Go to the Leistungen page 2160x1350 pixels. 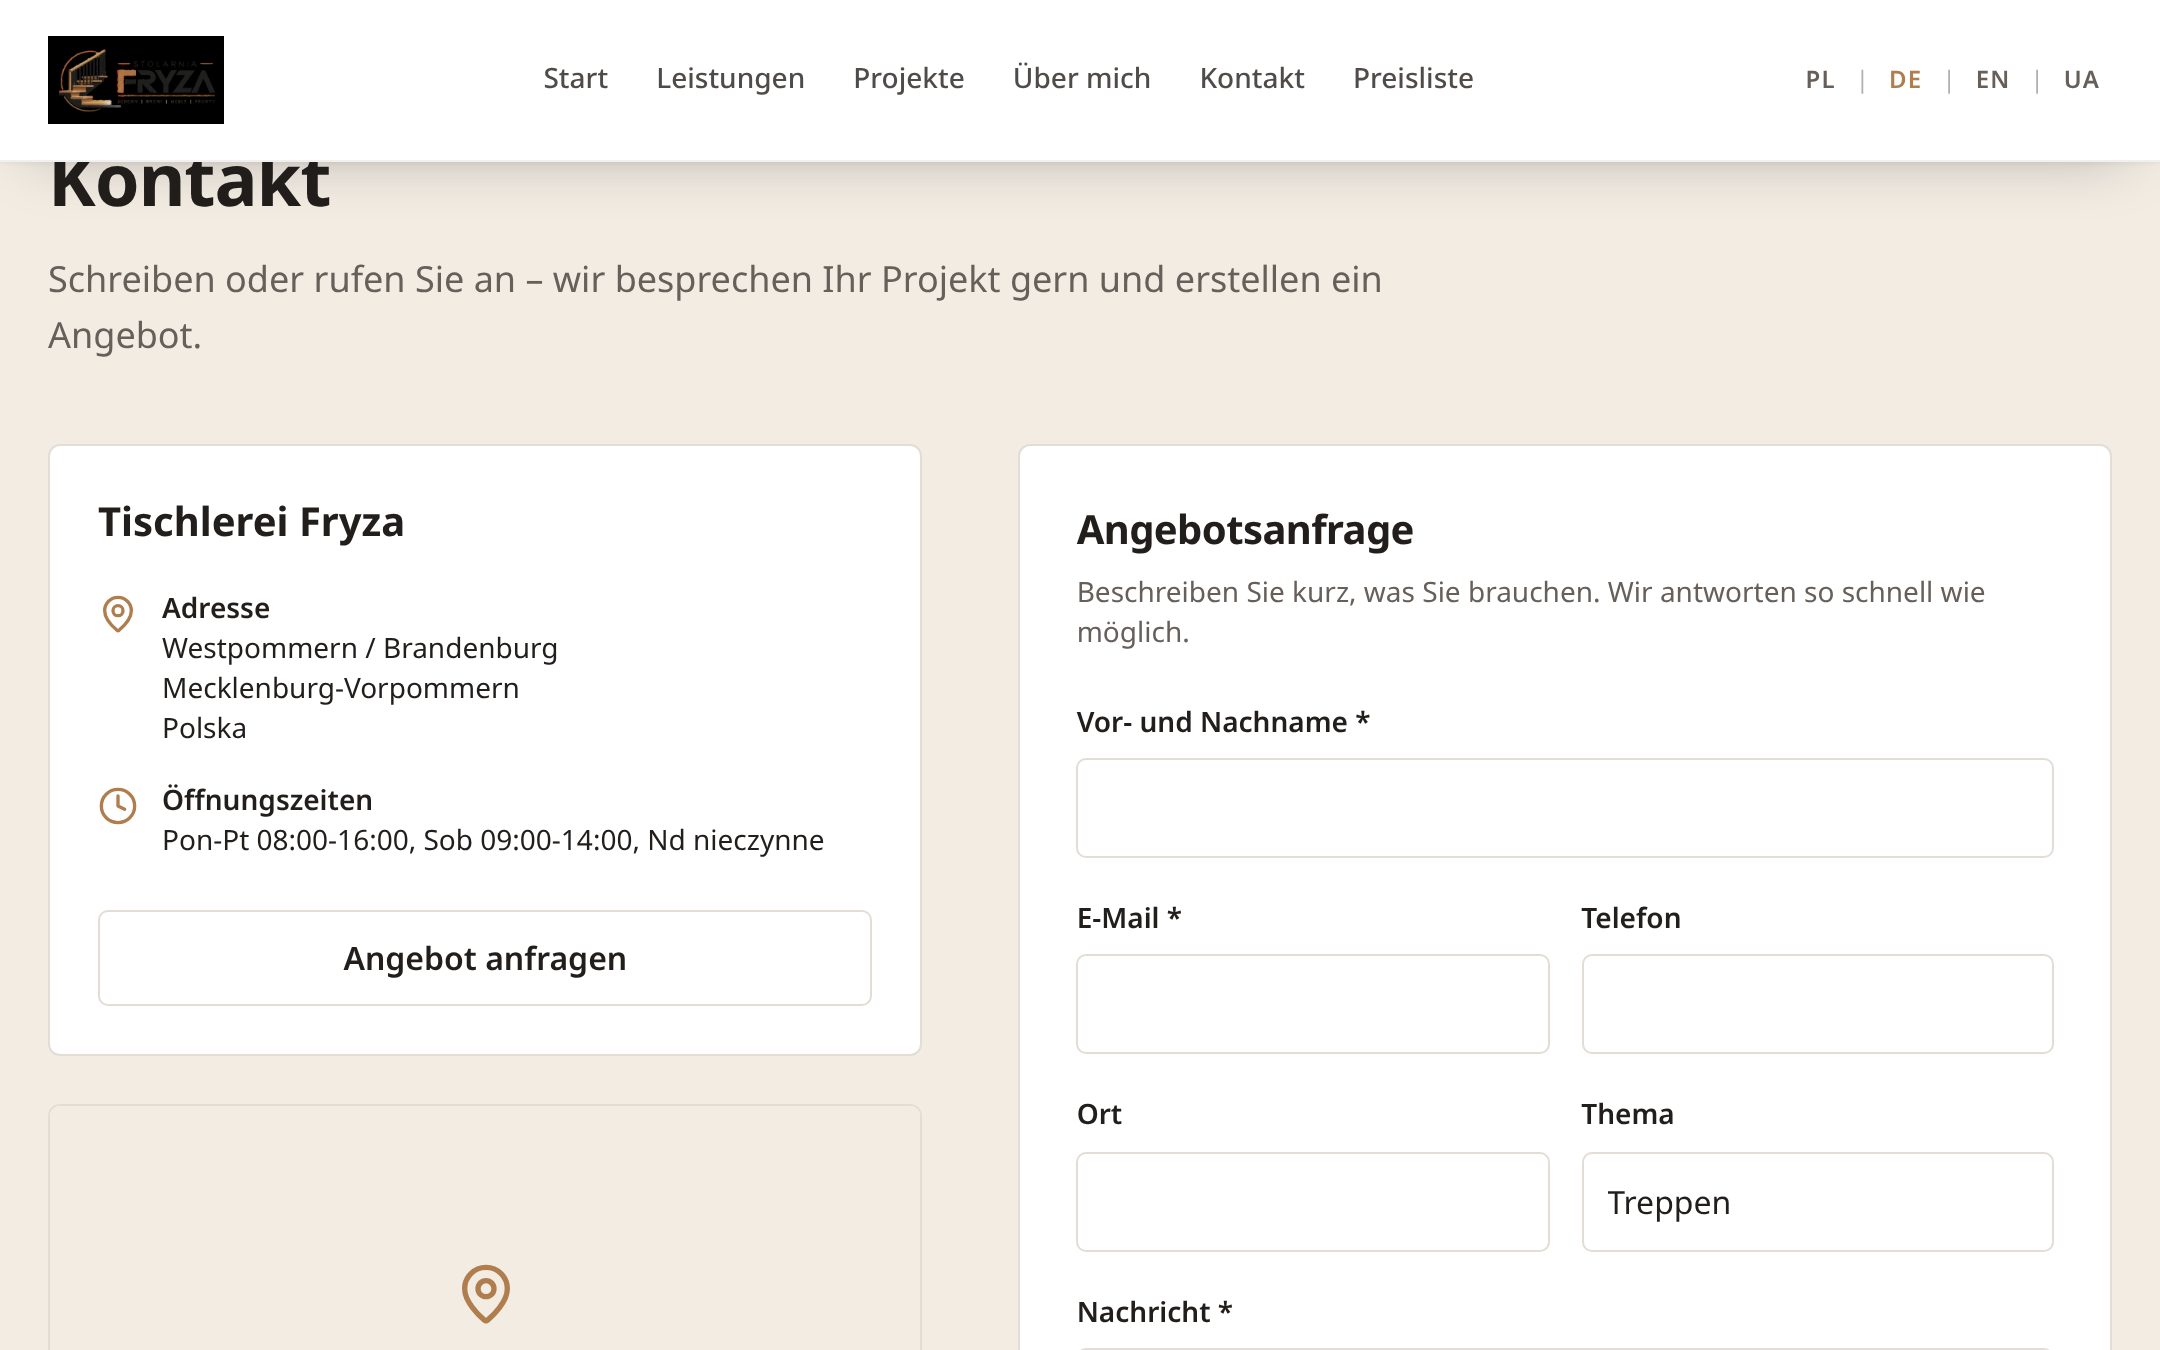(730, 78)
